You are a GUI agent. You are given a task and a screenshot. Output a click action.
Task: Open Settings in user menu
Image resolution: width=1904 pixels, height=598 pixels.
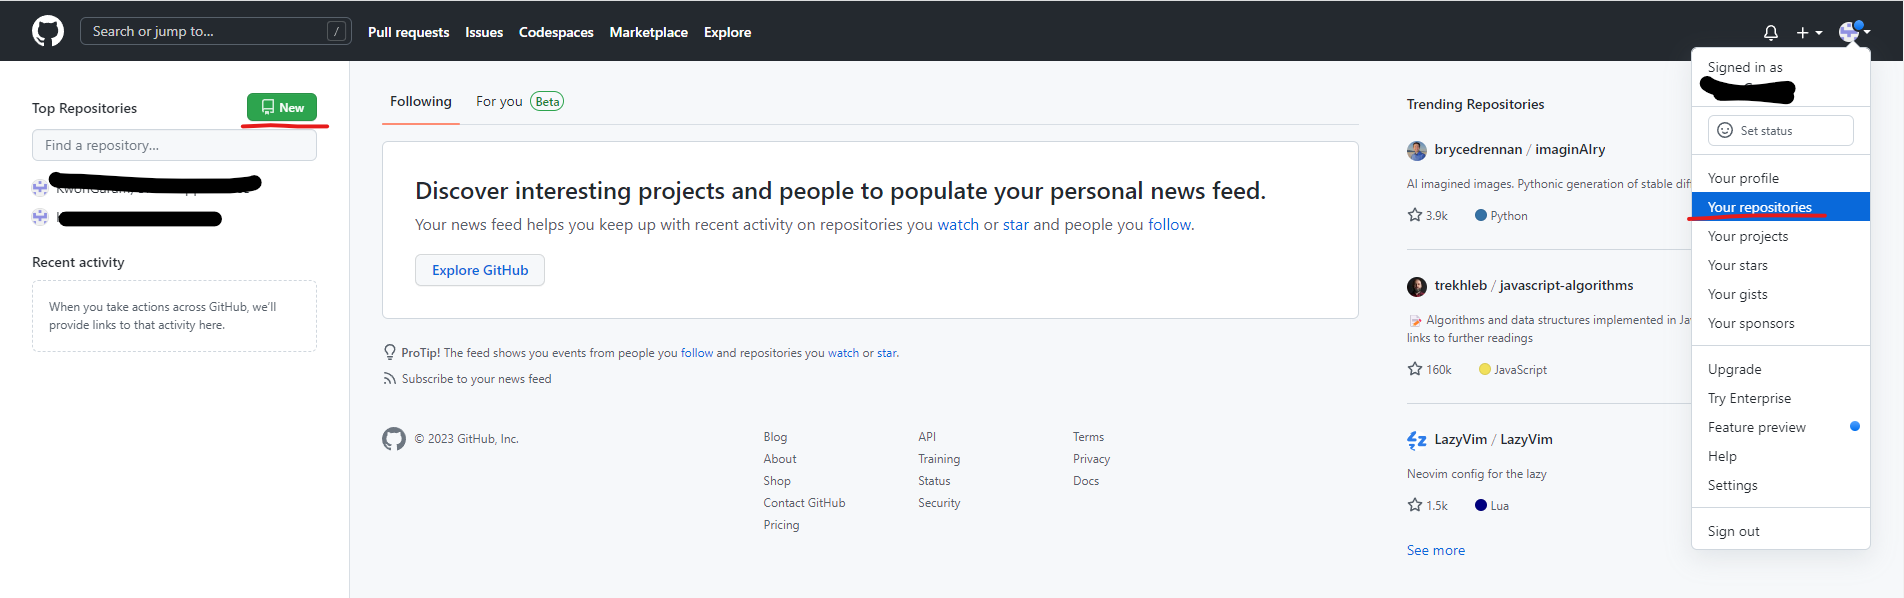pyautogui.click(x=1781, y=485)
